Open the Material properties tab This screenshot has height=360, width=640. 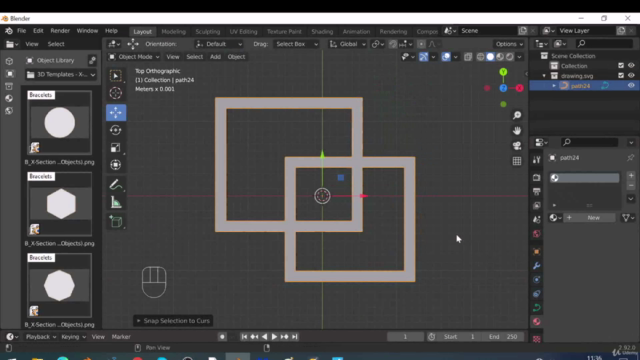pos(537,322)
